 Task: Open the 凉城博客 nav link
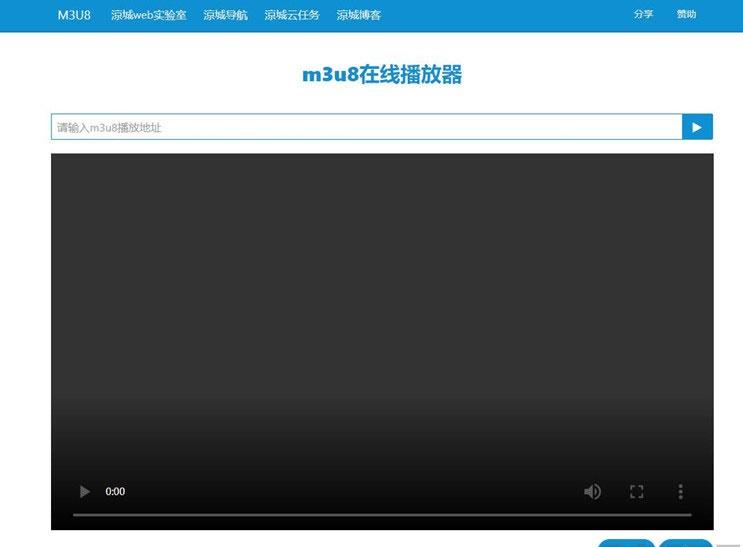(359, 15)
